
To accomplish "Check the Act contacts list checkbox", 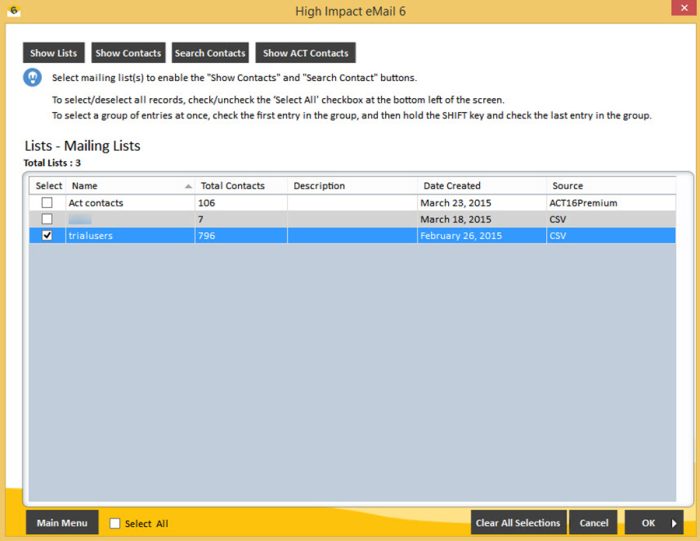I will (47, 203).
